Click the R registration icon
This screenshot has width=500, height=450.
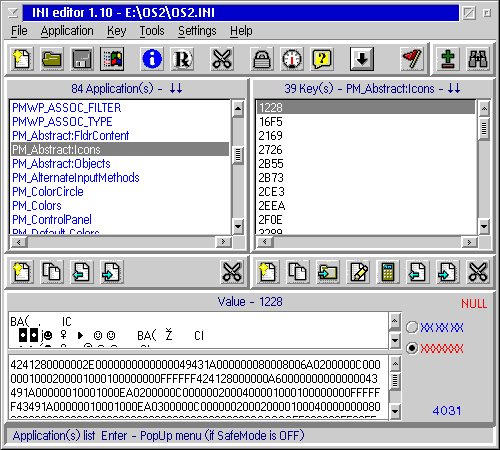[182, 59]
